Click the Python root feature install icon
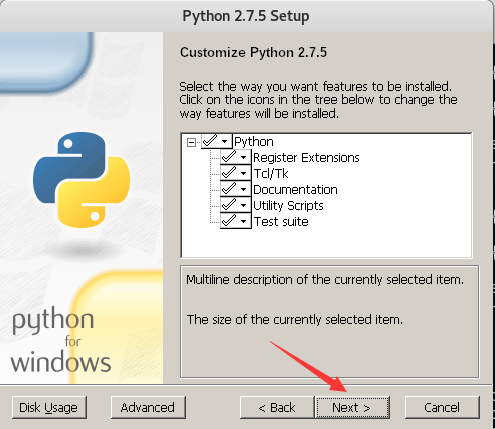This screenshot has height=429, width=495. click(x=216, y=141)
